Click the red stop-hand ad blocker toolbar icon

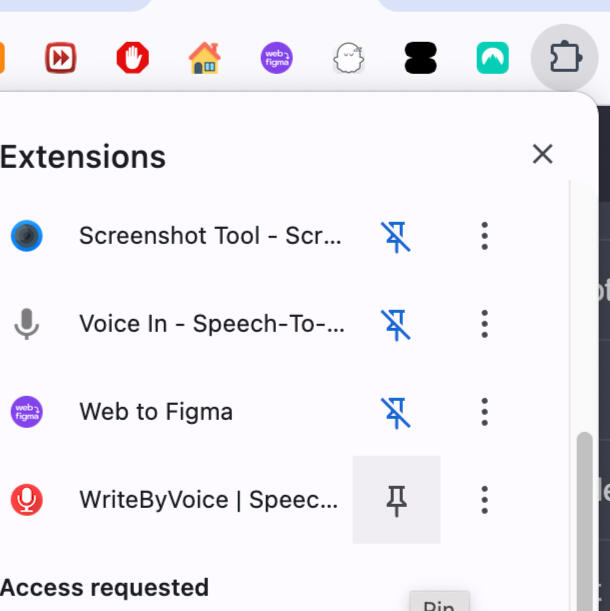point(132,59)
